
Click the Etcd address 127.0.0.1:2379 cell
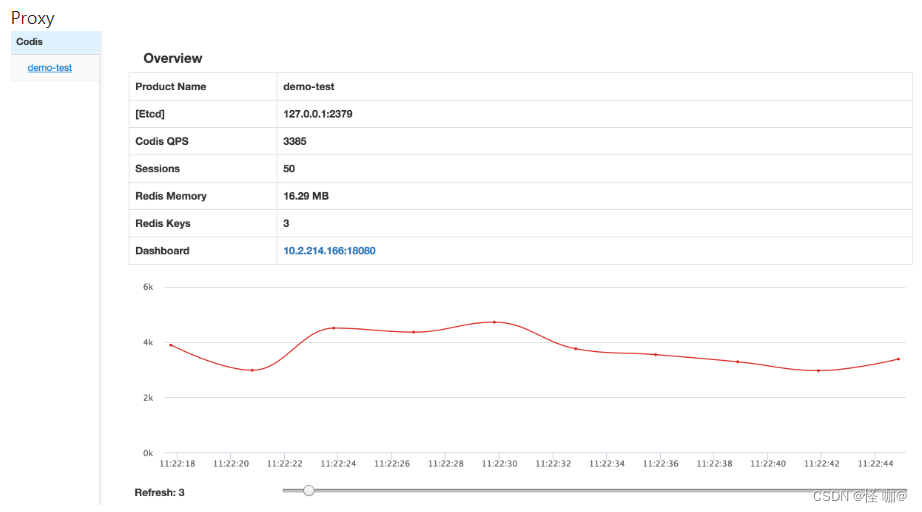317,114
